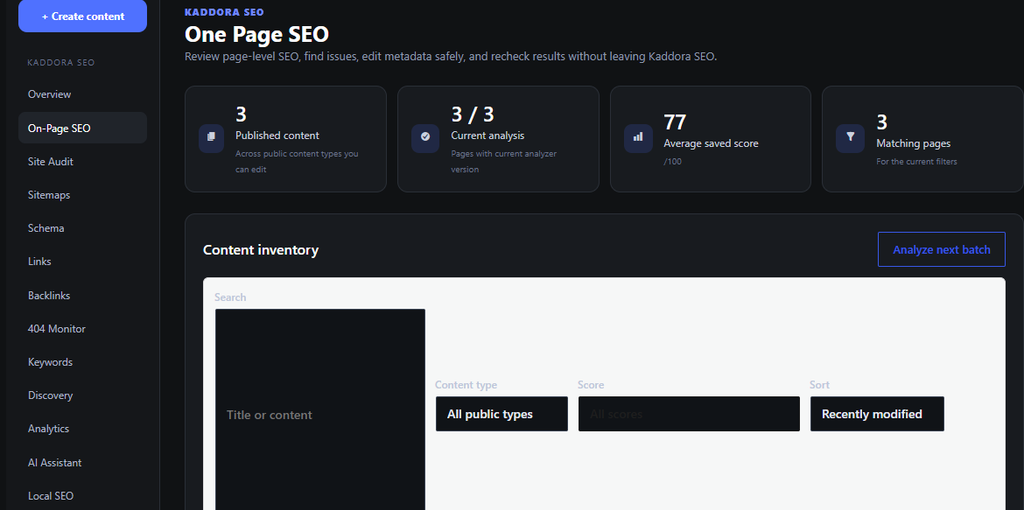The image size is (1024, 510).
Task: Open the All scores dropdown
Action: [689, 414]
